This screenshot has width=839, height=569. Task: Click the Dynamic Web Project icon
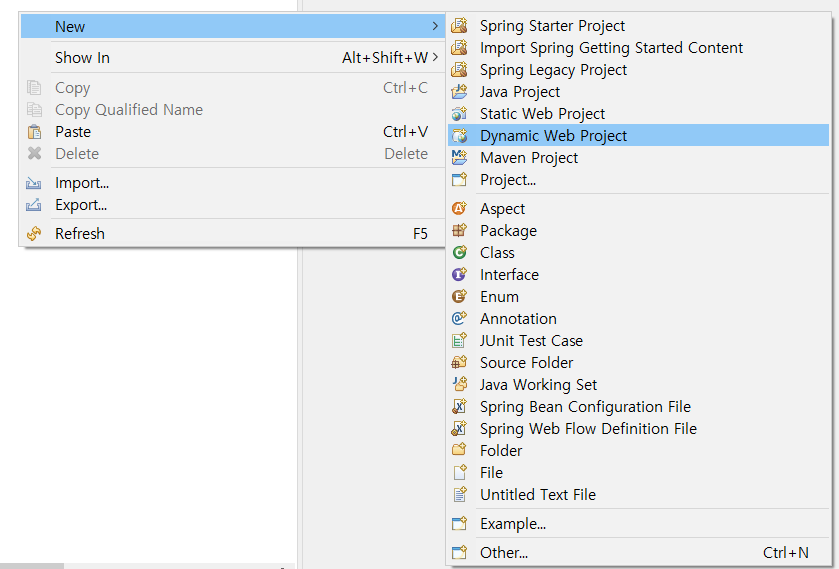click(x=459, y=135)
